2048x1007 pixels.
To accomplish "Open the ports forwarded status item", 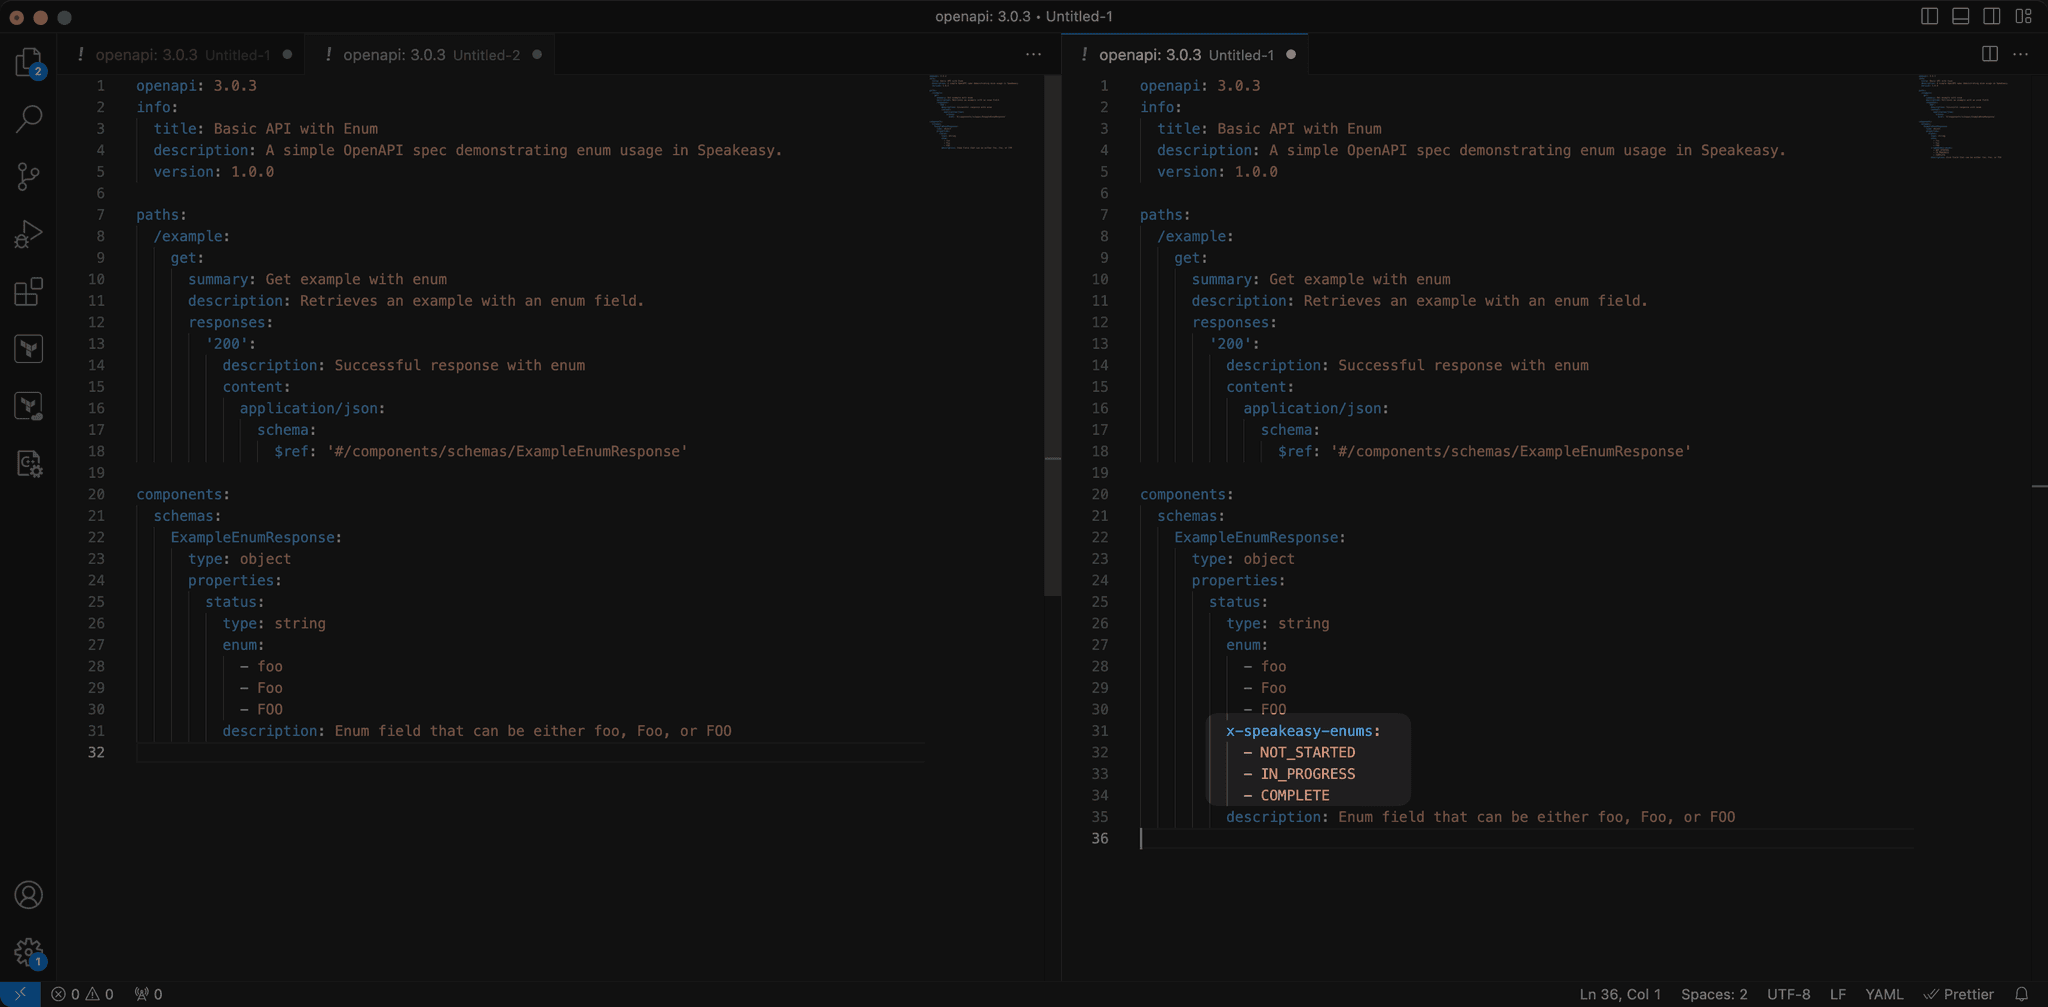I will (148, 994).
